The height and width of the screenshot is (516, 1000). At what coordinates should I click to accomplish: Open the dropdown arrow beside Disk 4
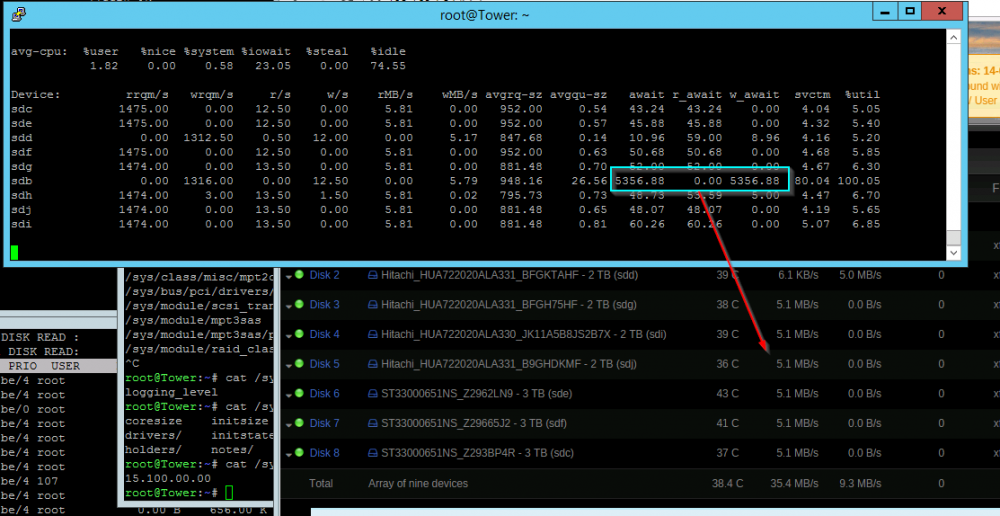[290, 336]
